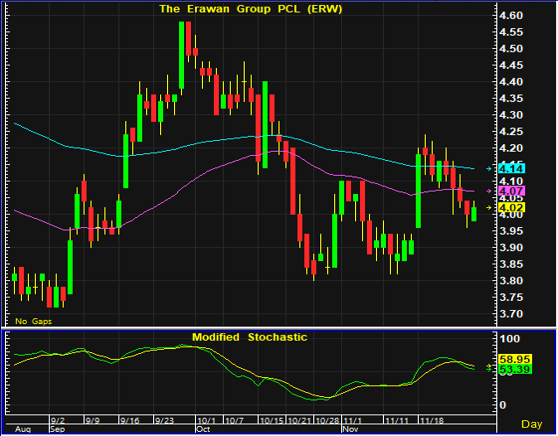Click the 3.70 price axis label
The image size is (558, 436).
coord(511,314)
